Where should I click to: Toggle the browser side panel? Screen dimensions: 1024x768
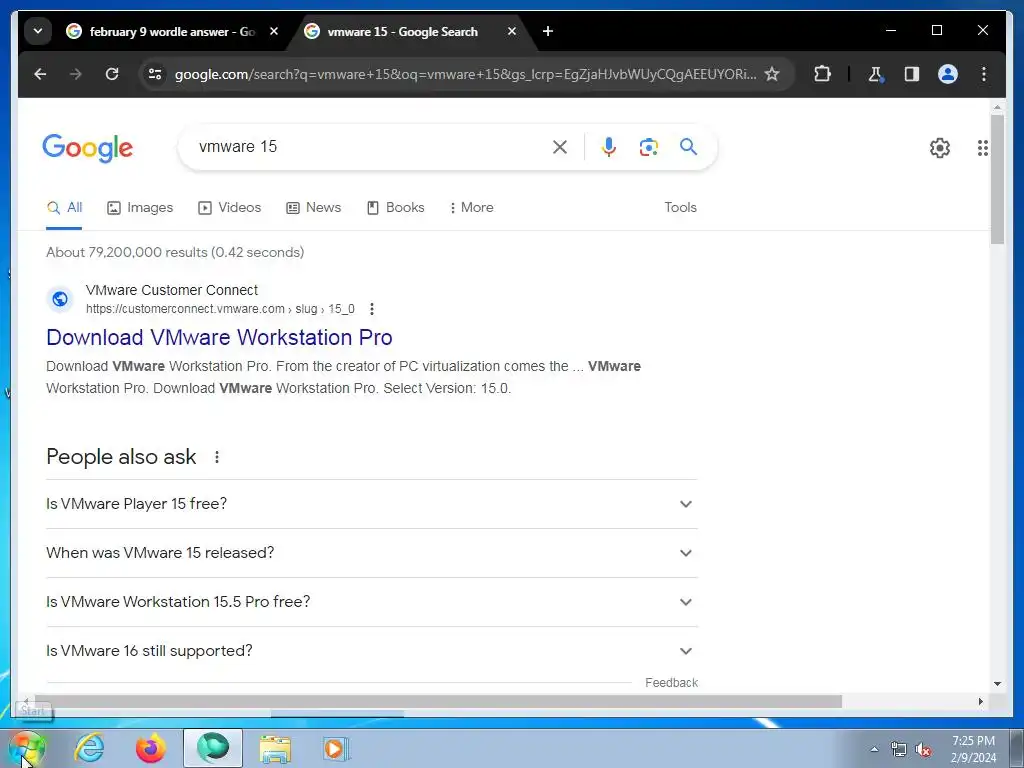pos(912,74)
